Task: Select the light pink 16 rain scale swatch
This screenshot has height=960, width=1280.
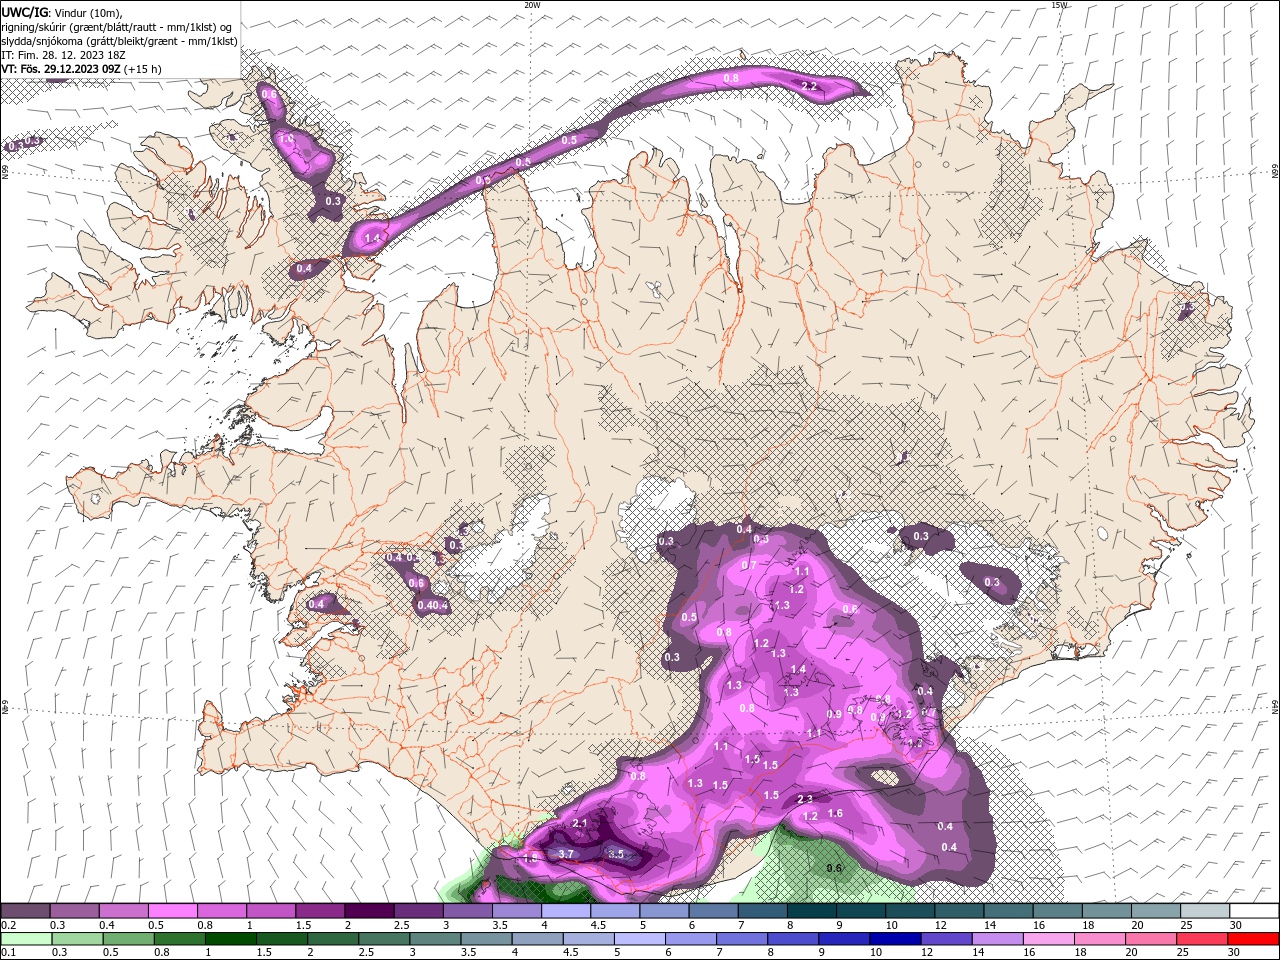Action: tap(1049, 939)
